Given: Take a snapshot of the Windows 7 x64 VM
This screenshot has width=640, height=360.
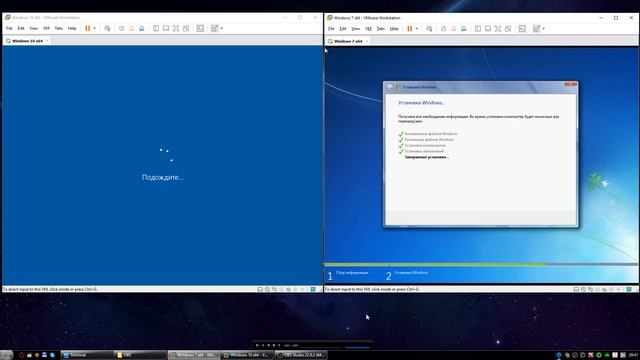Looking at the screenshot, I should click(x=443, y=29).
